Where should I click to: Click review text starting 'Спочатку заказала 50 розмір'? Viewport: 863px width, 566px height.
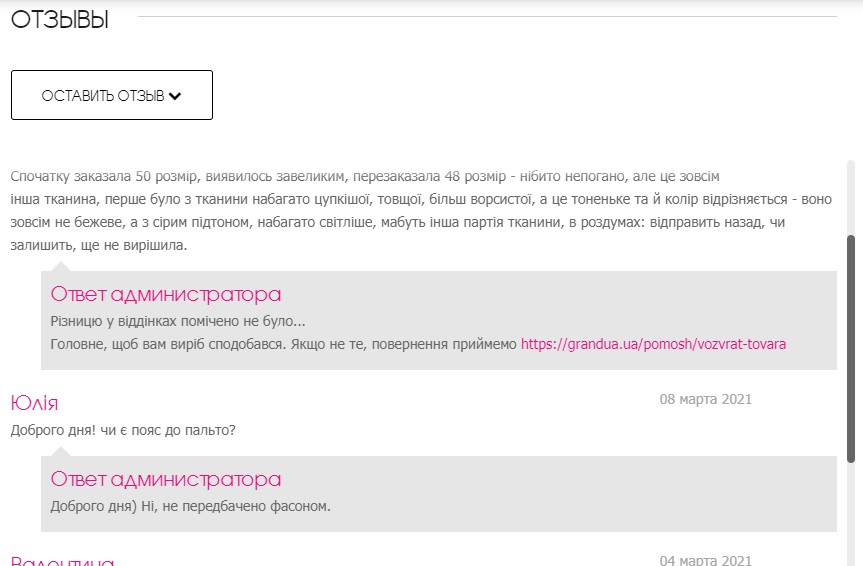(x=365, y=176)
